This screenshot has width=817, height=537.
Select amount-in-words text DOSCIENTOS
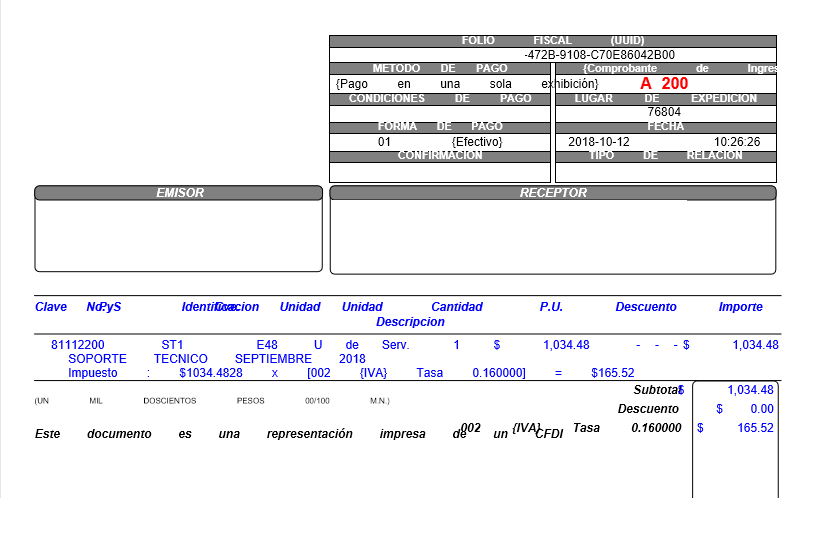tap(169, 401)
